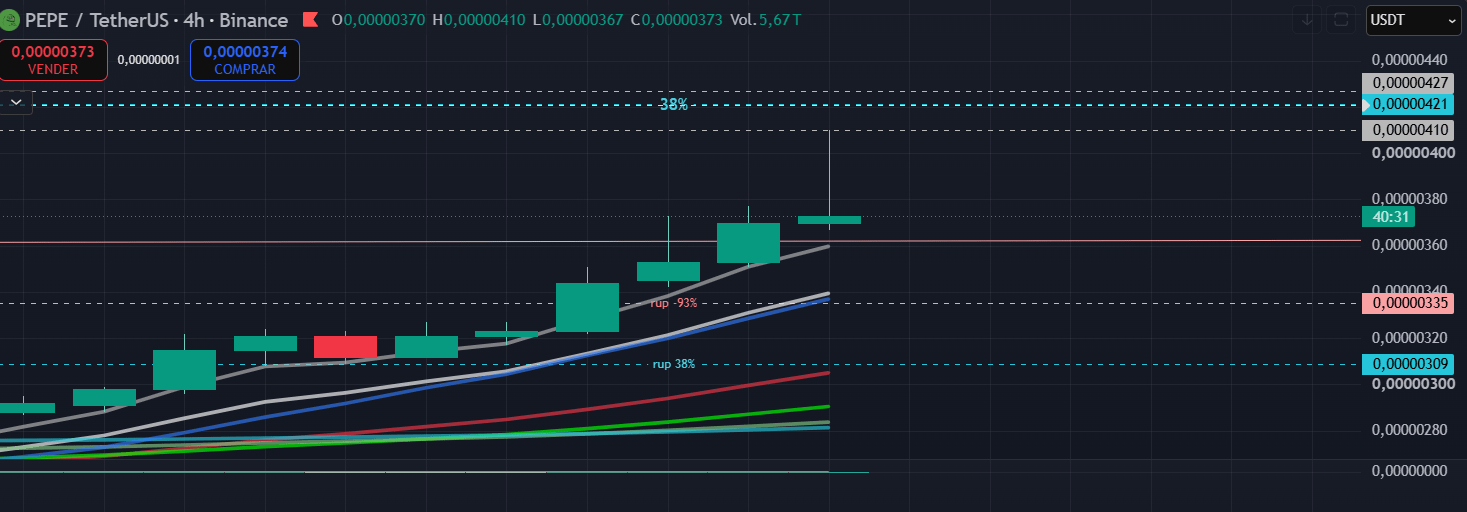The image size is (1467, 512).
Task: Click the 'rup -93%' line label
Action: tap(674, 302)
